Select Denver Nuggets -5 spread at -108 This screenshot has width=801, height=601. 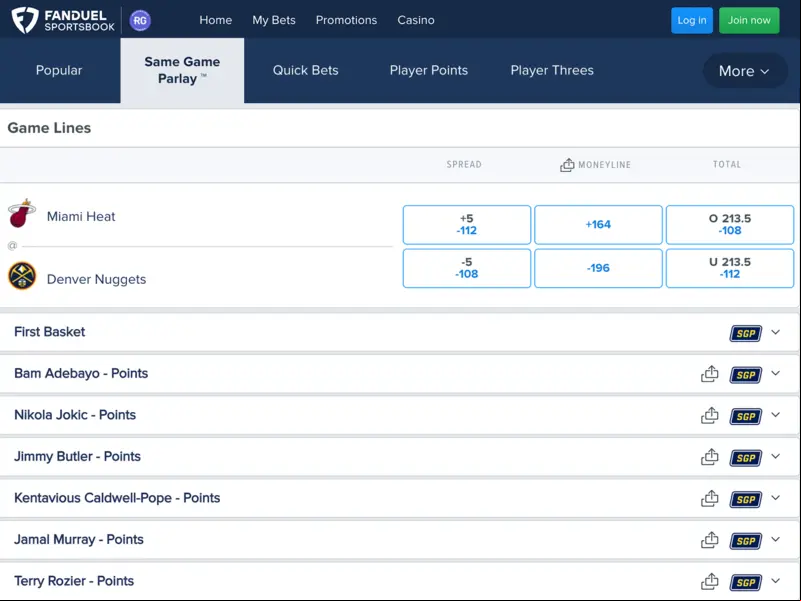point(467,268)
